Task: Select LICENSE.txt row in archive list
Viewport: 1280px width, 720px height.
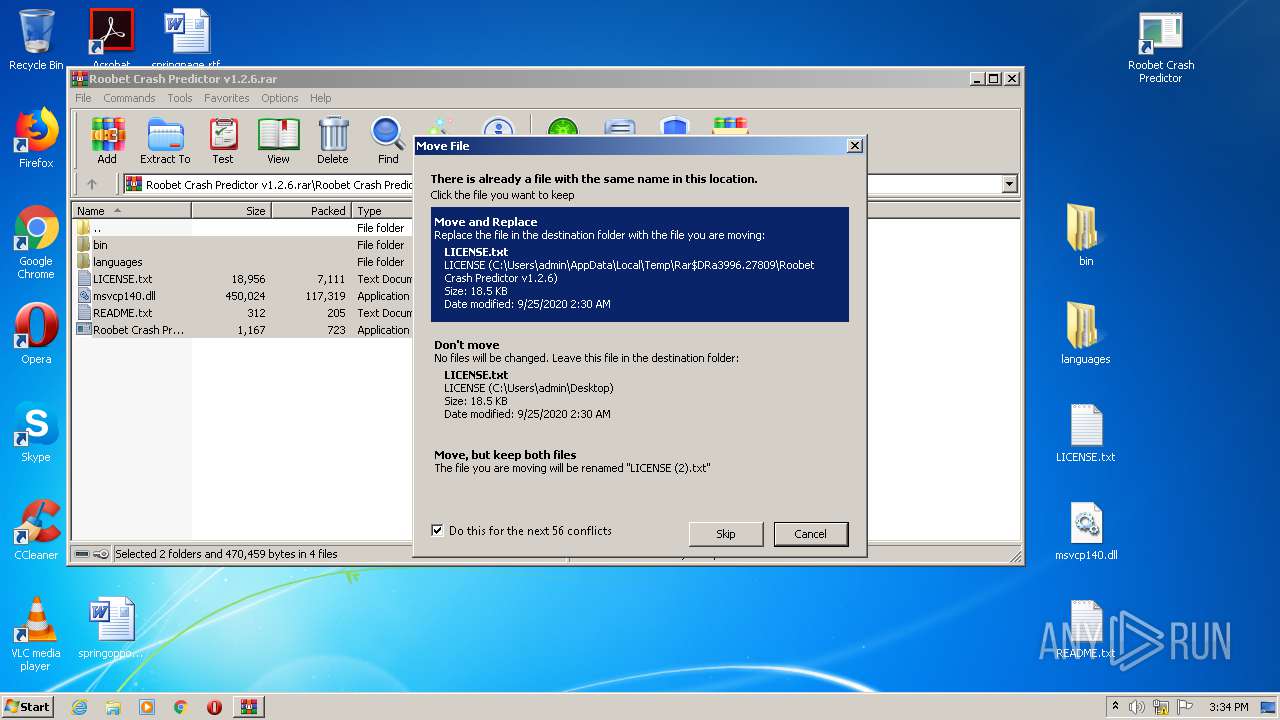Action: pyautogui.click(x=243, y=279)
